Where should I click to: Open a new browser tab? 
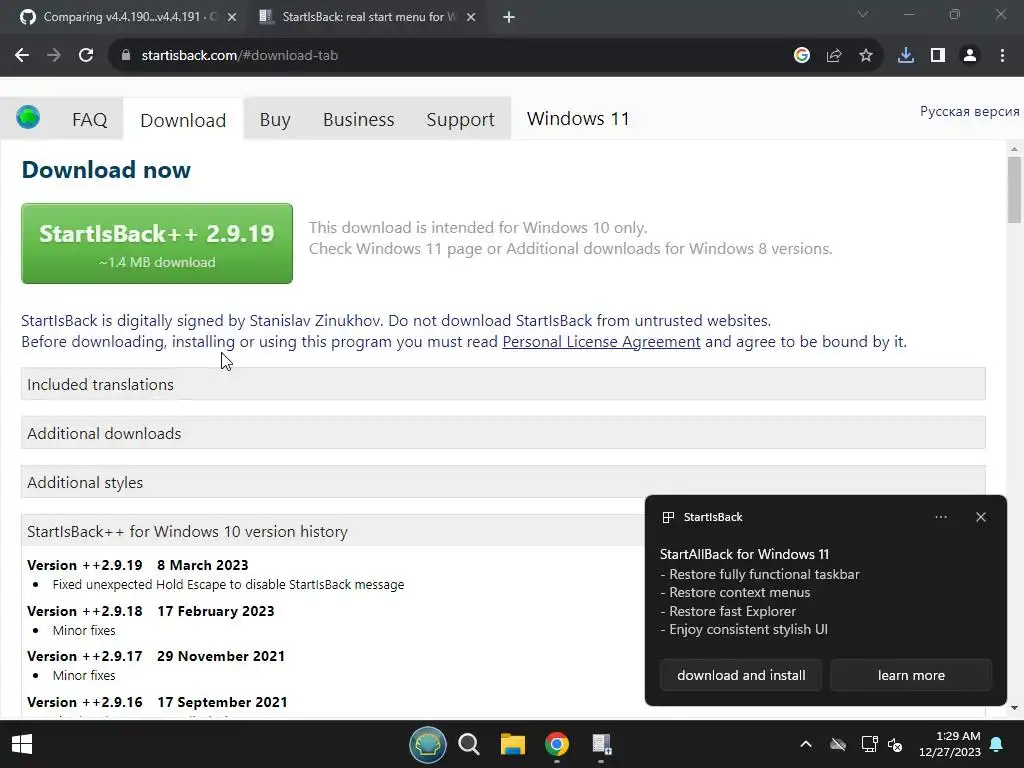pyautogui.click(x=509, y=17)
